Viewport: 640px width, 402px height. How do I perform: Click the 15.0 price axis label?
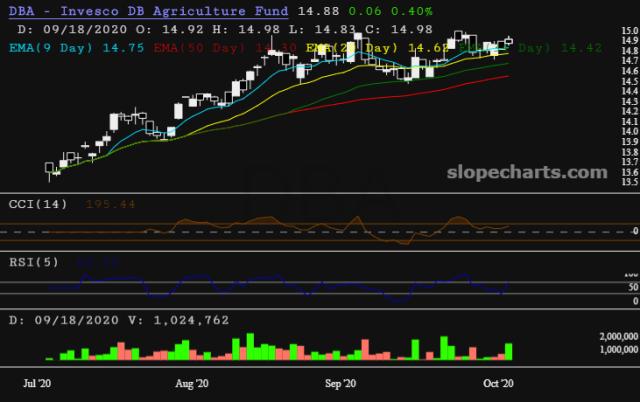(629, 32)
